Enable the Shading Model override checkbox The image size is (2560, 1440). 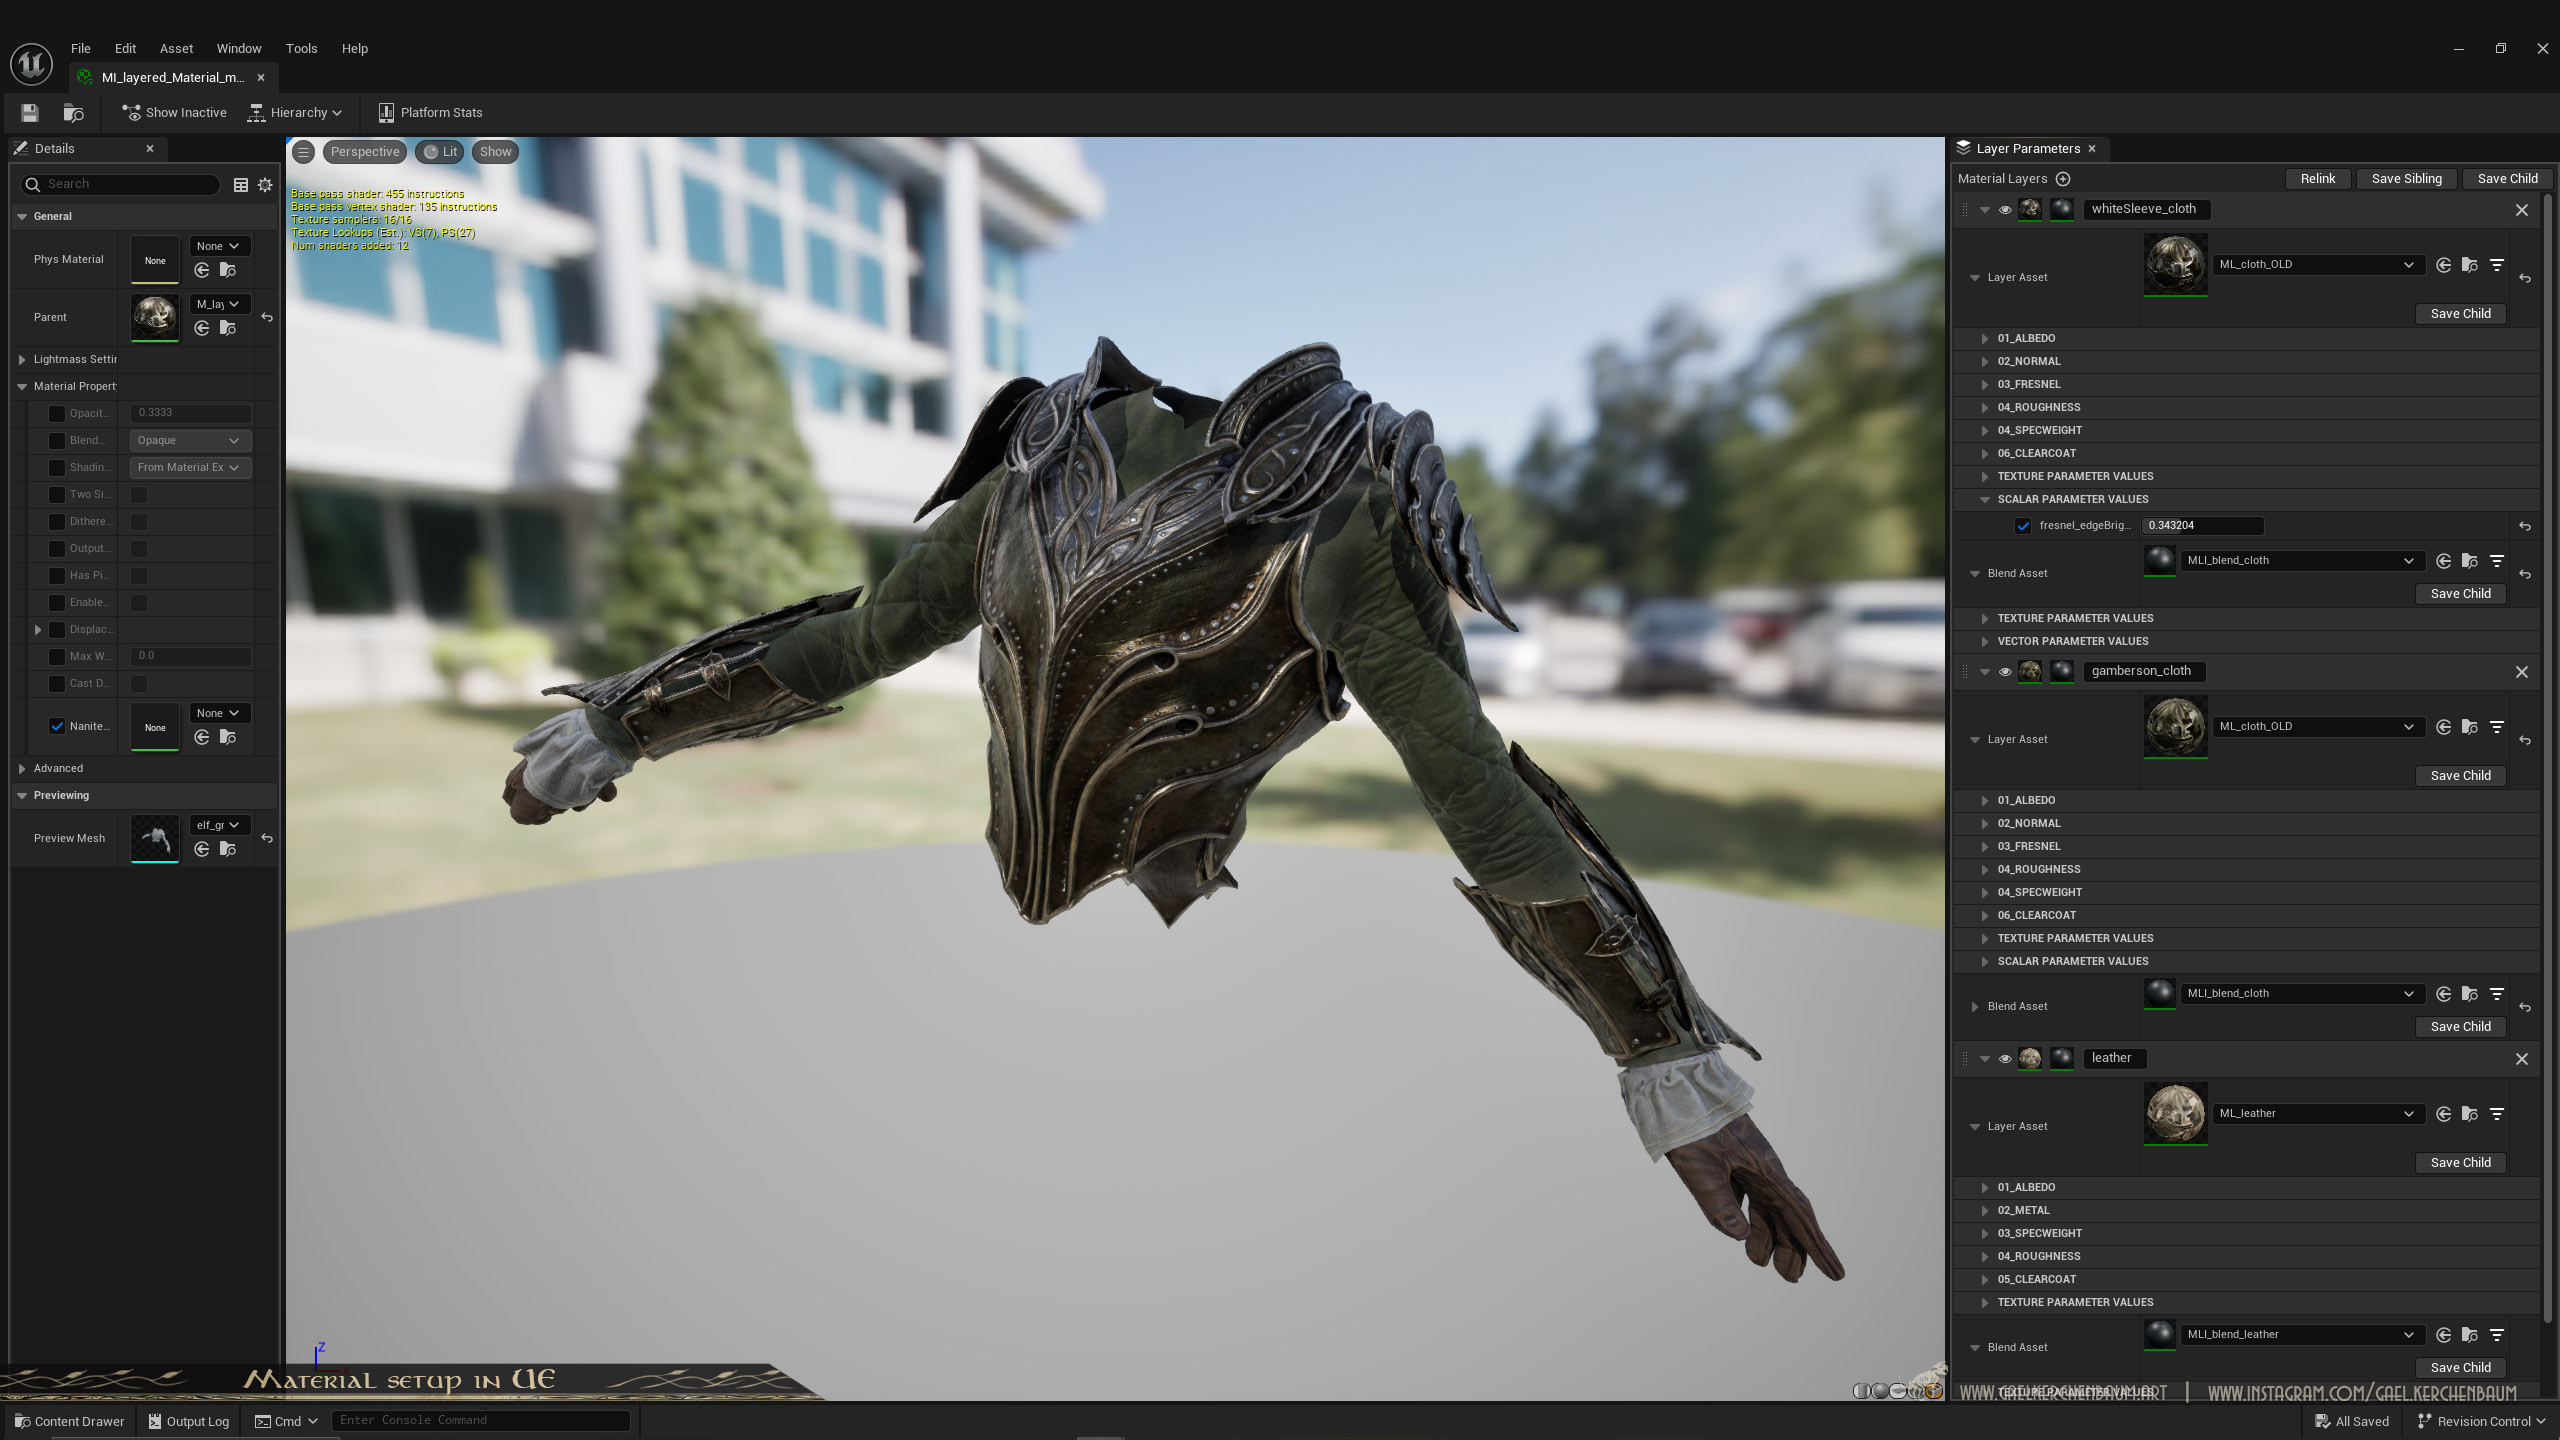57,468
